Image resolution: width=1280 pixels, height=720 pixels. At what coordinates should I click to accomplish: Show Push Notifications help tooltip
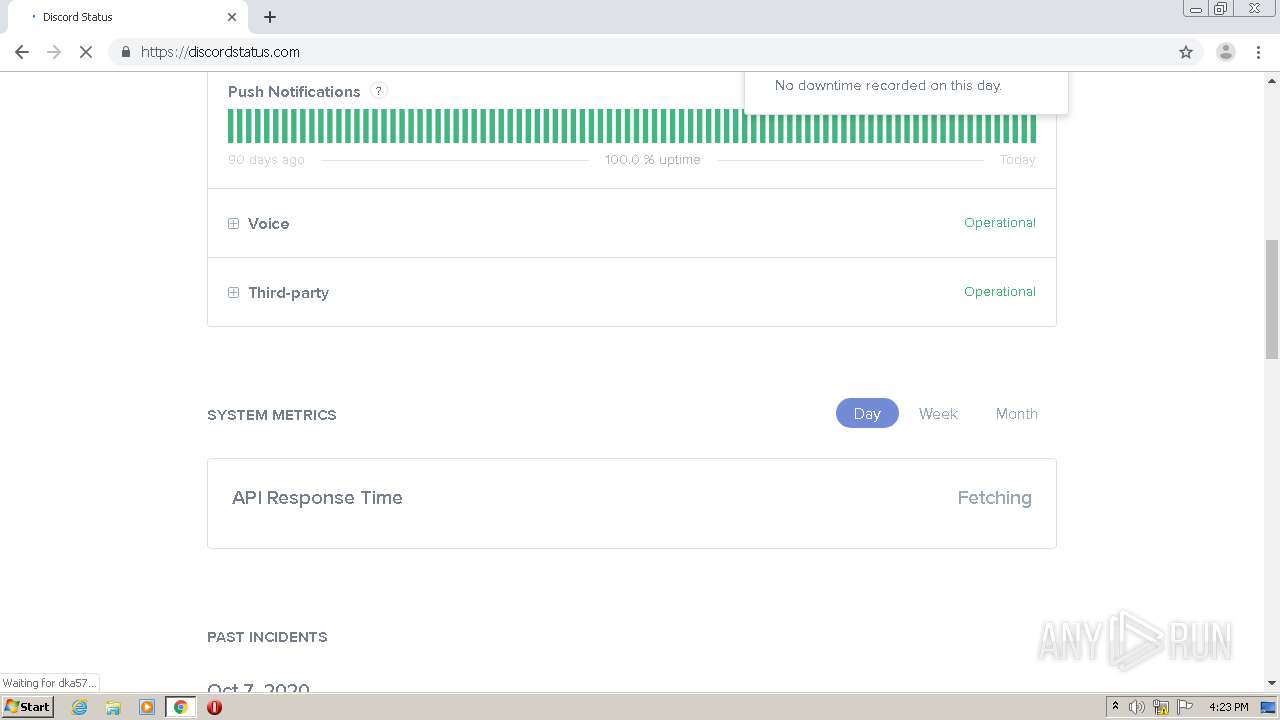click(378, 91)
